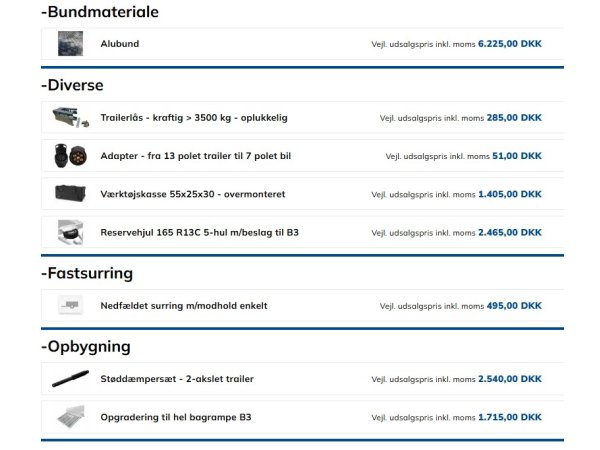Screen dimensions: 600x450
Task: Click the Værktøjskasse toolbox icon
Action: [x=70, y=194]
